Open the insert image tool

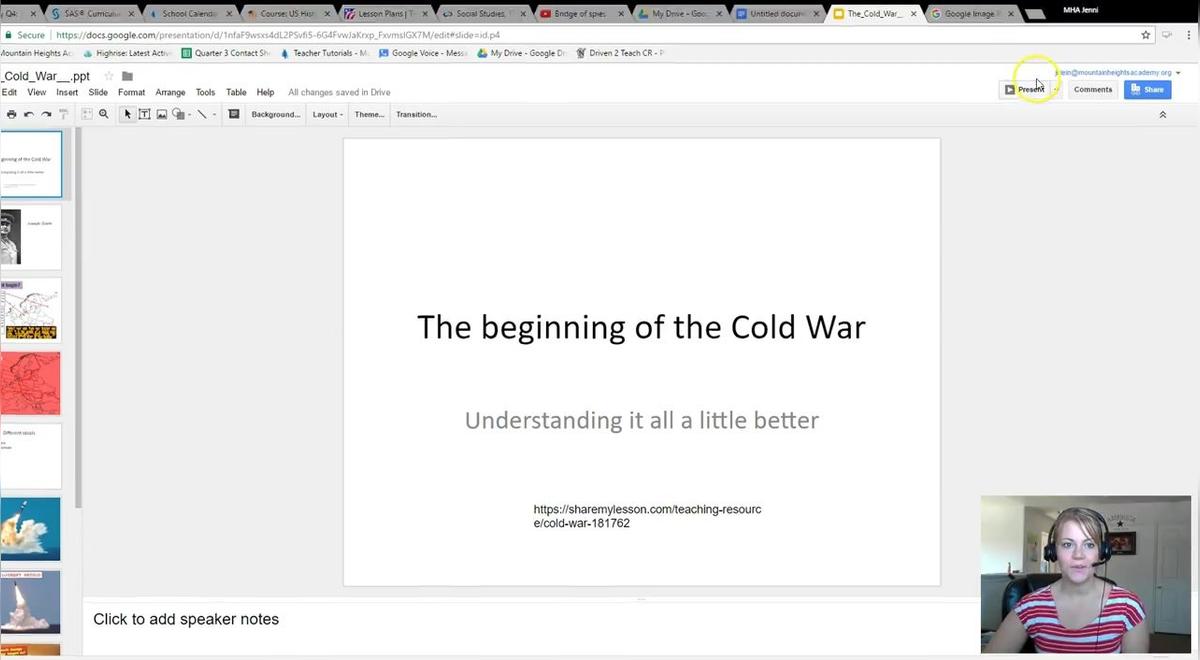coord(161,114)
